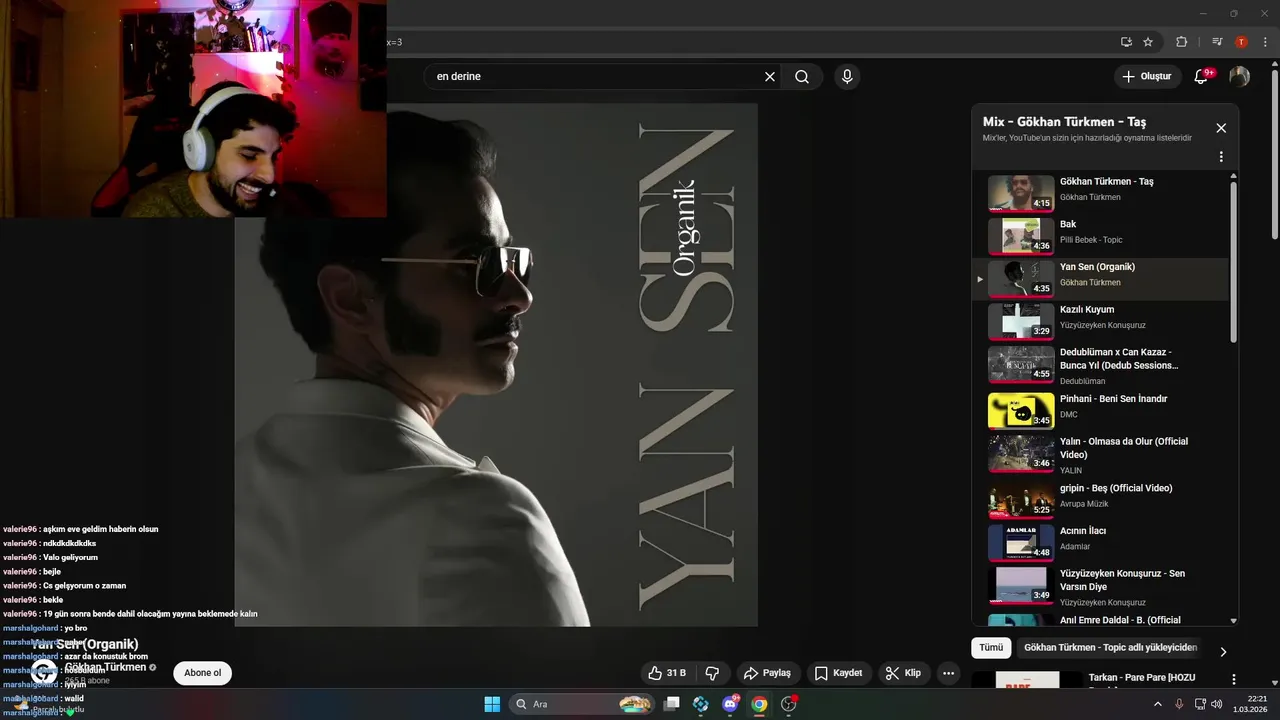Play Acının İlacı by Adamlar
This screenshot has height=720, width=1280.
point(1100,543)
